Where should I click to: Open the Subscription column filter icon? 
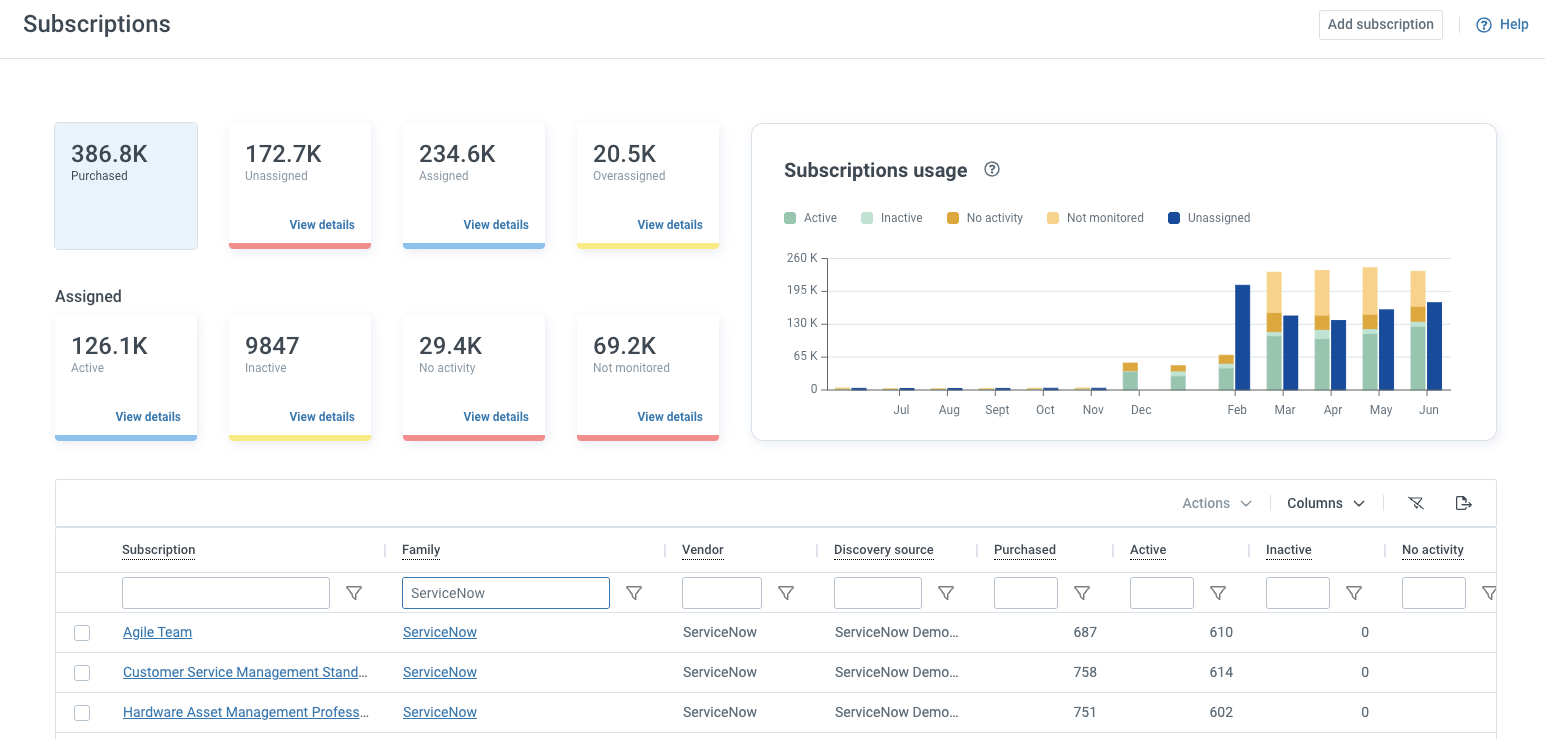coord(354,593)
